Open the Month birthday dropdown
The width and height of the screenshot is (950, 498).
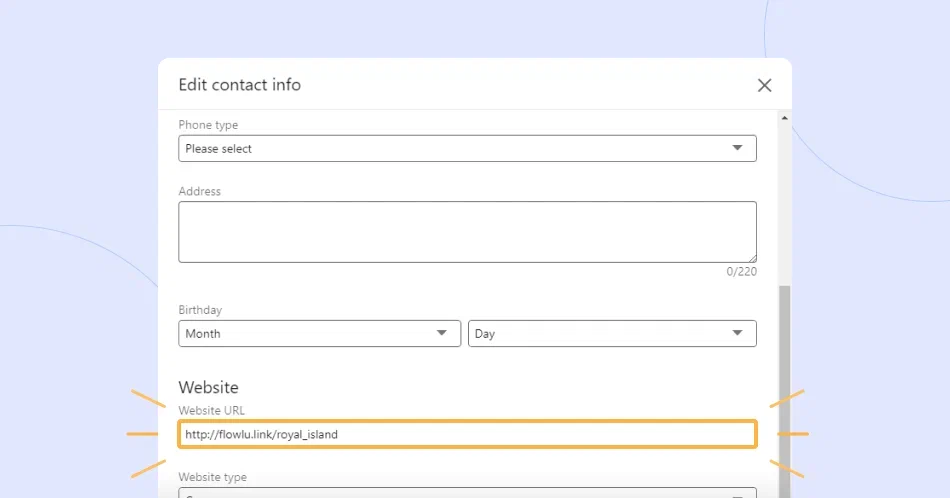tap(319, 334)
